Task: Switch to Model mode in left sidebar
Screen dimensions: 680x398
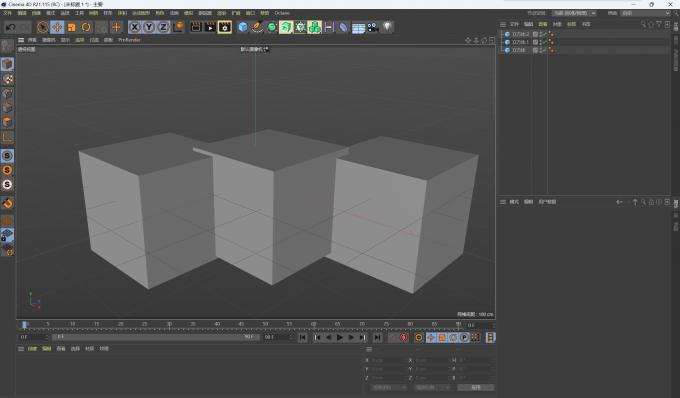Action: 7,64
